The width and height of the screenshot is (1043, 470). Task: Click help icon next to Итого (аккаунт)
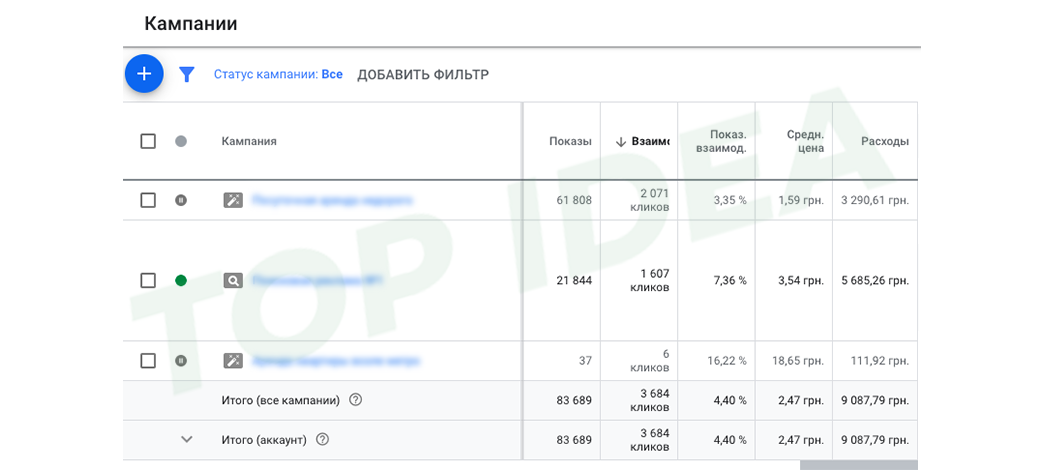[322, 439]
